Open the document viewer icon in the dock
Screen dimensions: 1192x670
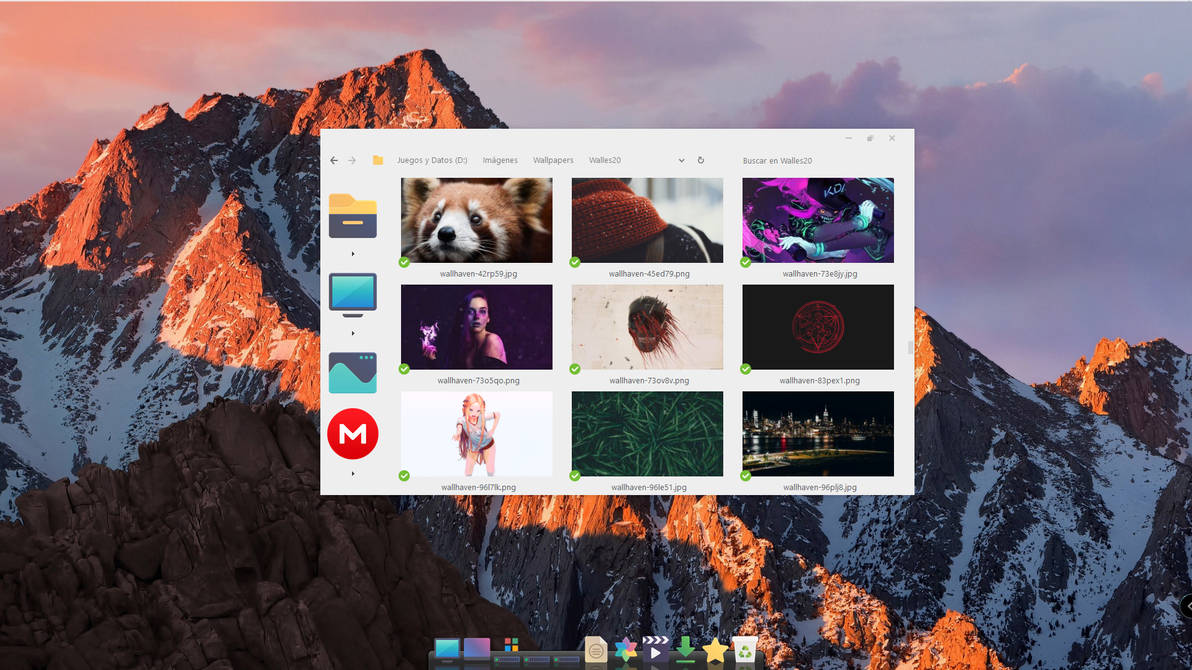595,650
